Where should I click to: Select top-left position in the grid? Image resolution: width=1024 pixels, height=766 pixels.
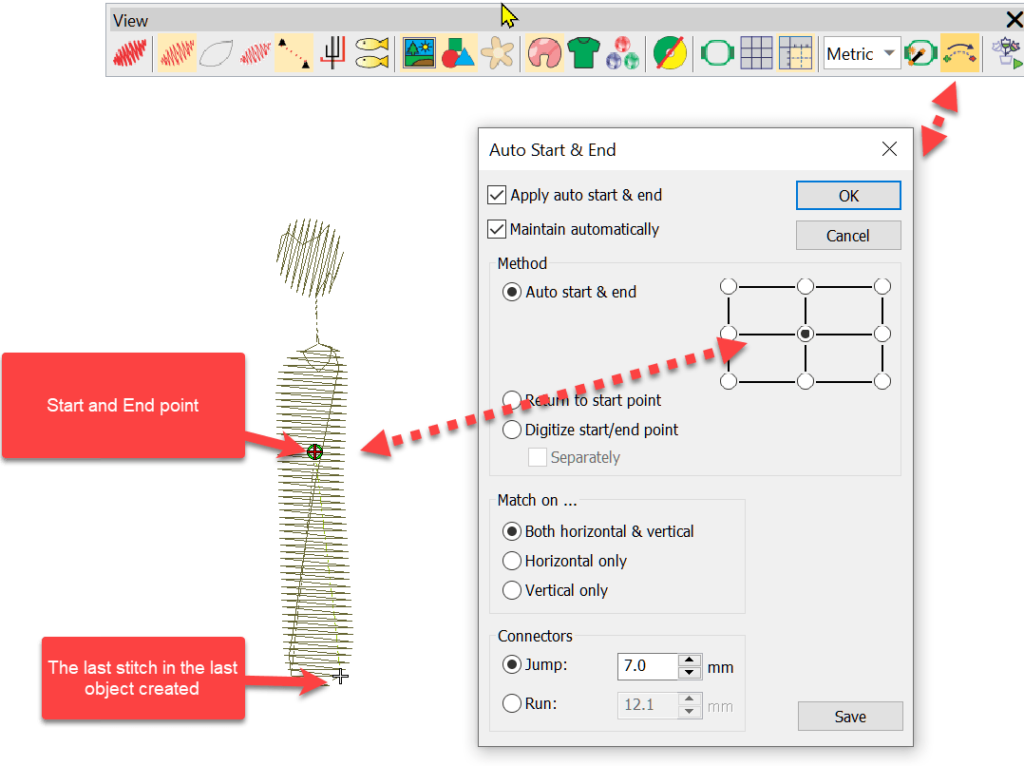click(729, 286)
